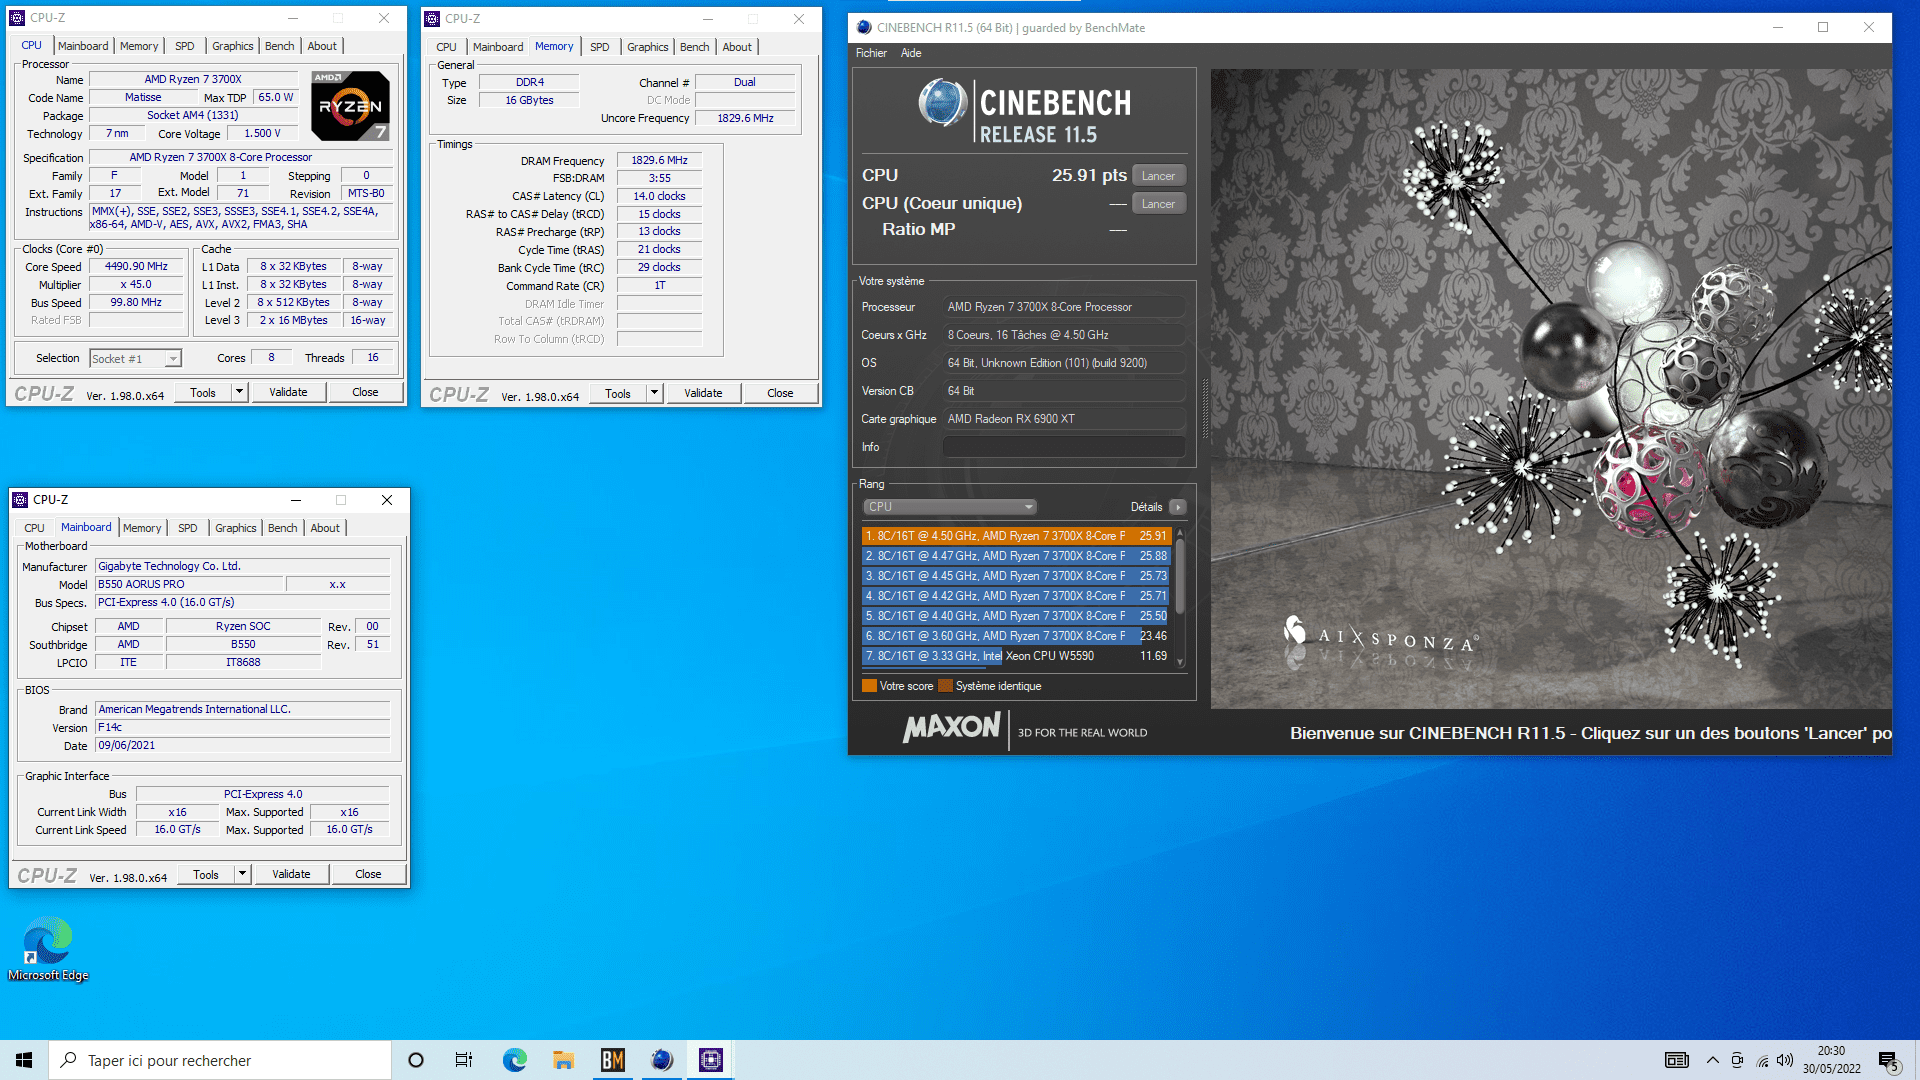Image resolution: width=1920 pixels, height=1080 pixels.
Task: Click Validate in CPU-Z CPU window
Action: tap(288, 392)
